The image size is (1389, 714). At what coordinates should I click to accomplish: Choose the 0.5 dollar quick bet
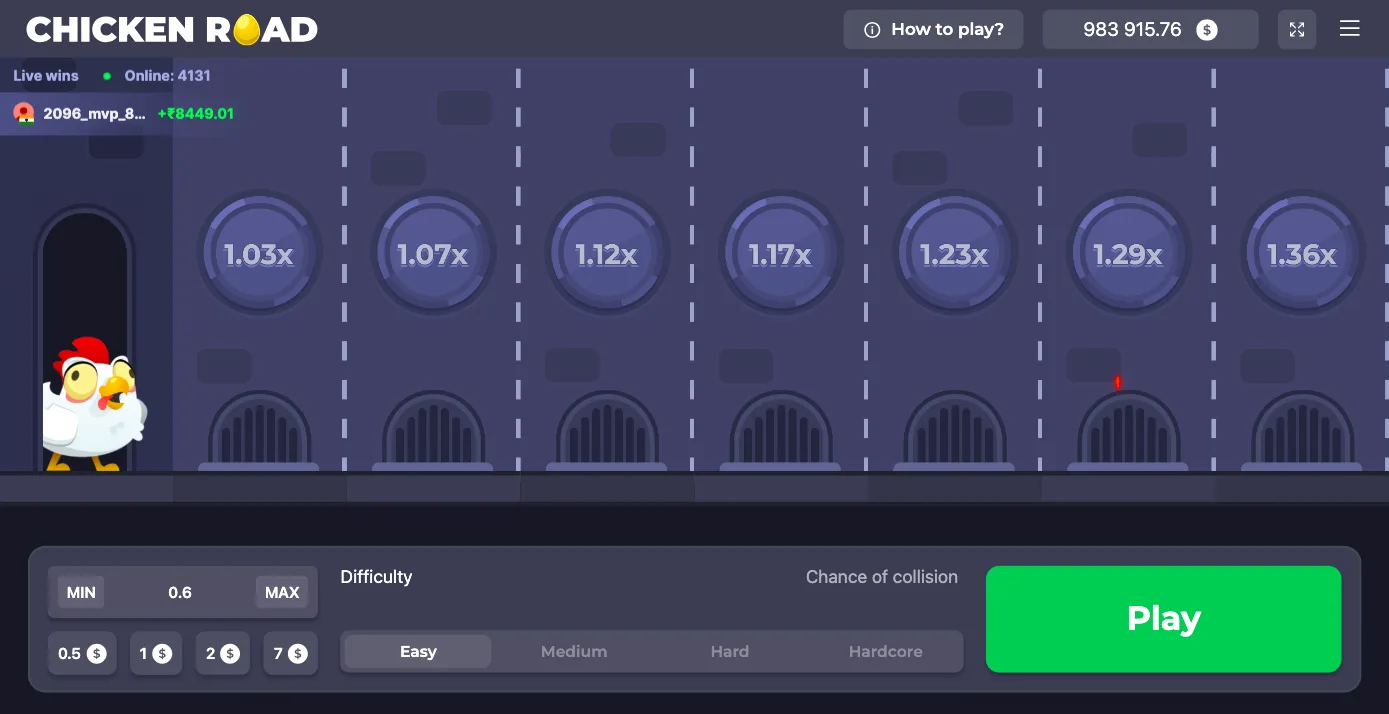(x=82, y=654)
